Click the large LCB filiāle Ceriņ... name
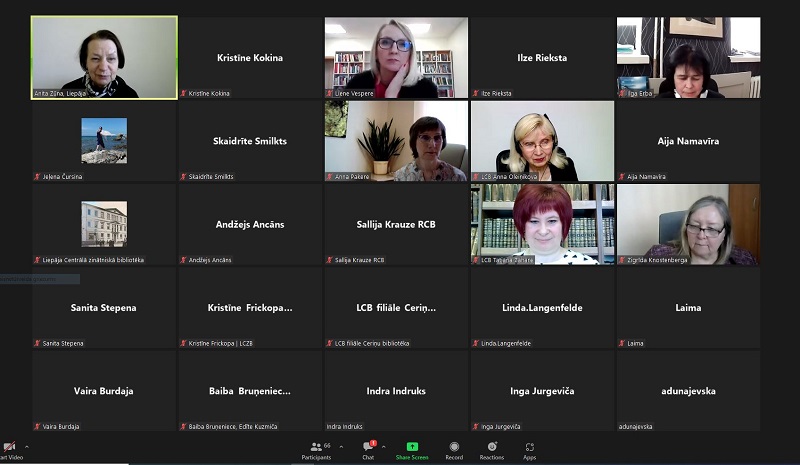 396,307
